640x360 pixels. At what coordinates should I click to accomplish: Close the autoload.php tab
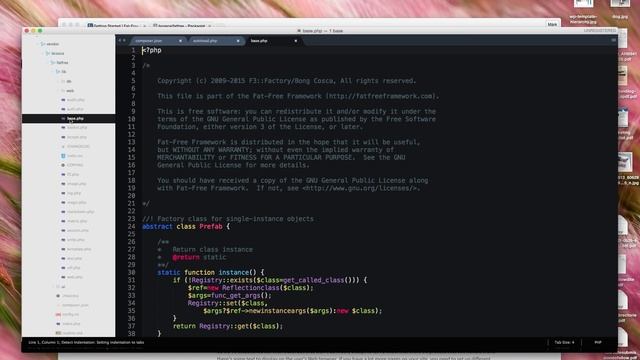click(x=238, y=41)
